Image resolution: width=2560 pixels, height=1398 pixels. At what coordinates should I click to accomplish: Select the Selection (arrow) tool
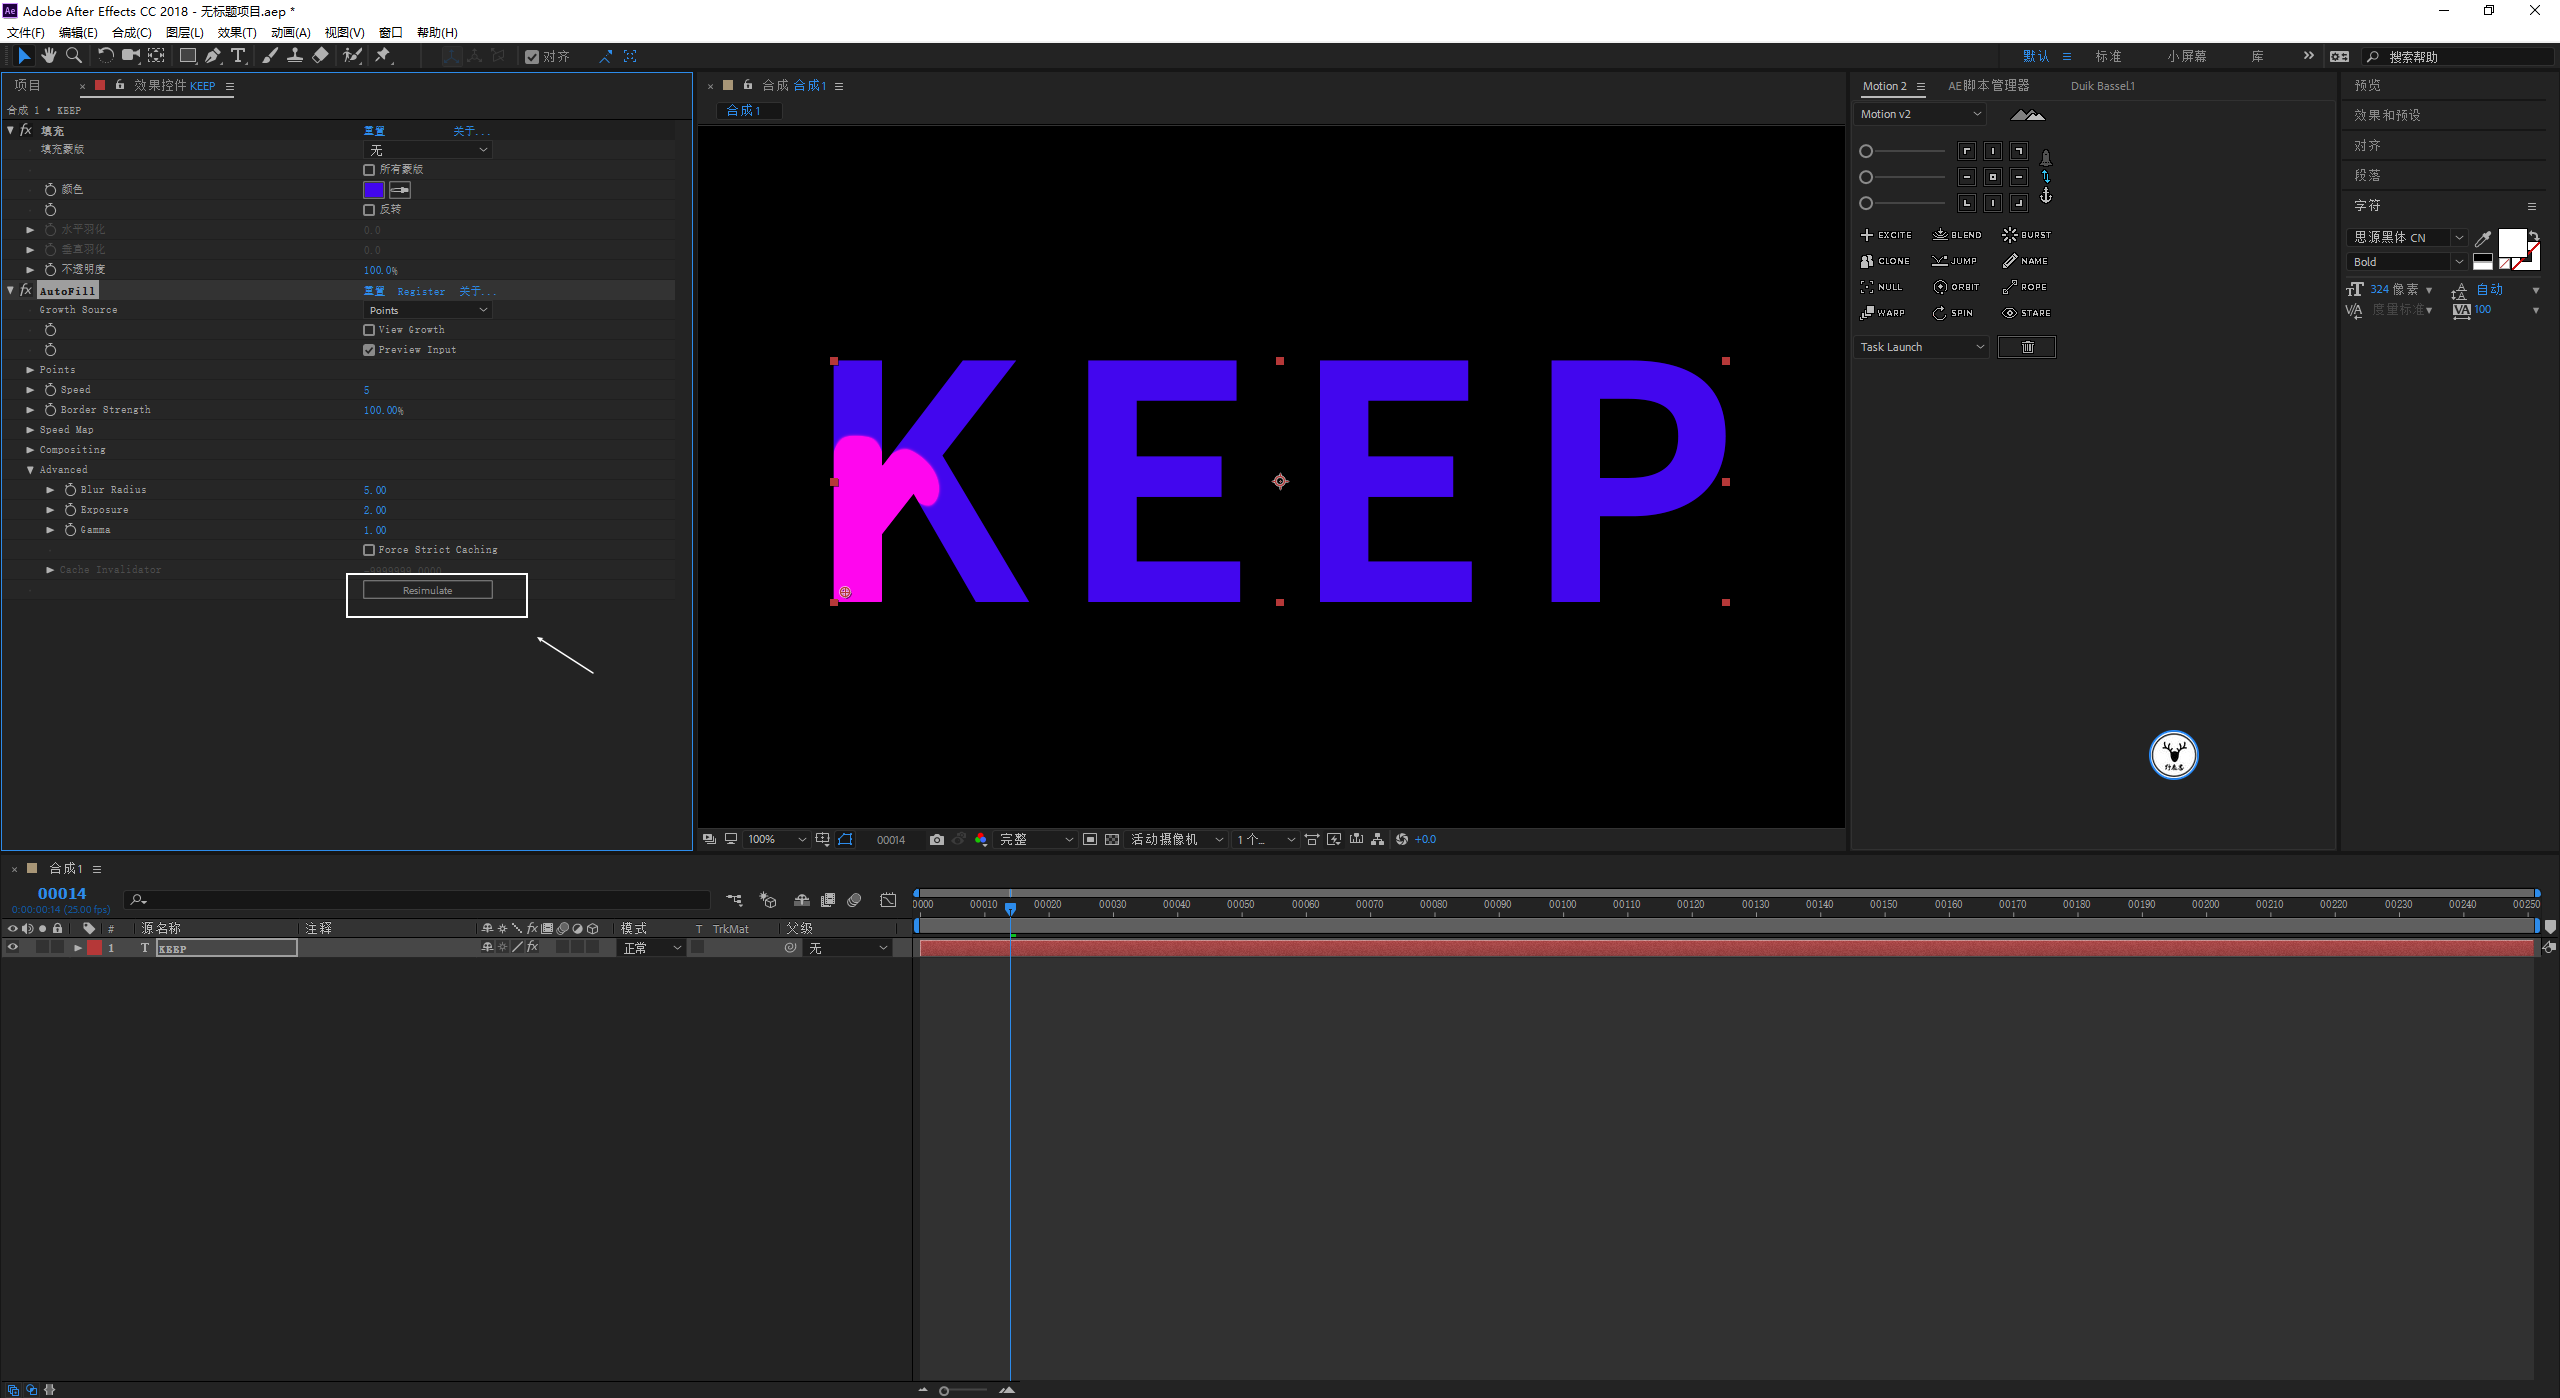click(x=24, y=56)
